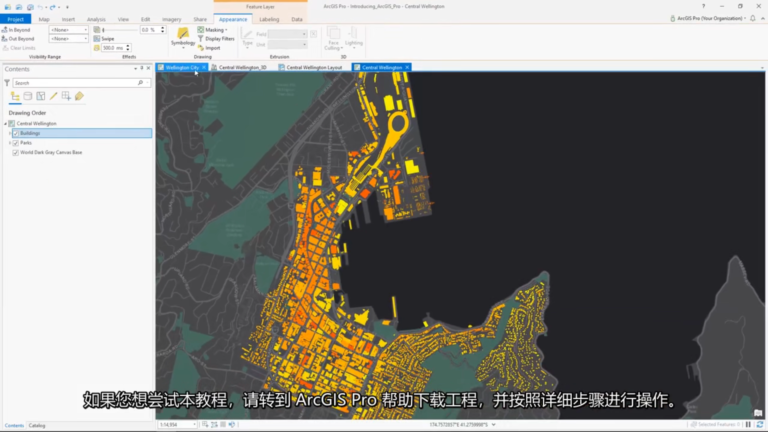This screenshot has width=768, height=432.
Task: Select the Buildings layer row
Action: pyautogui.click(x=82, y=133)
